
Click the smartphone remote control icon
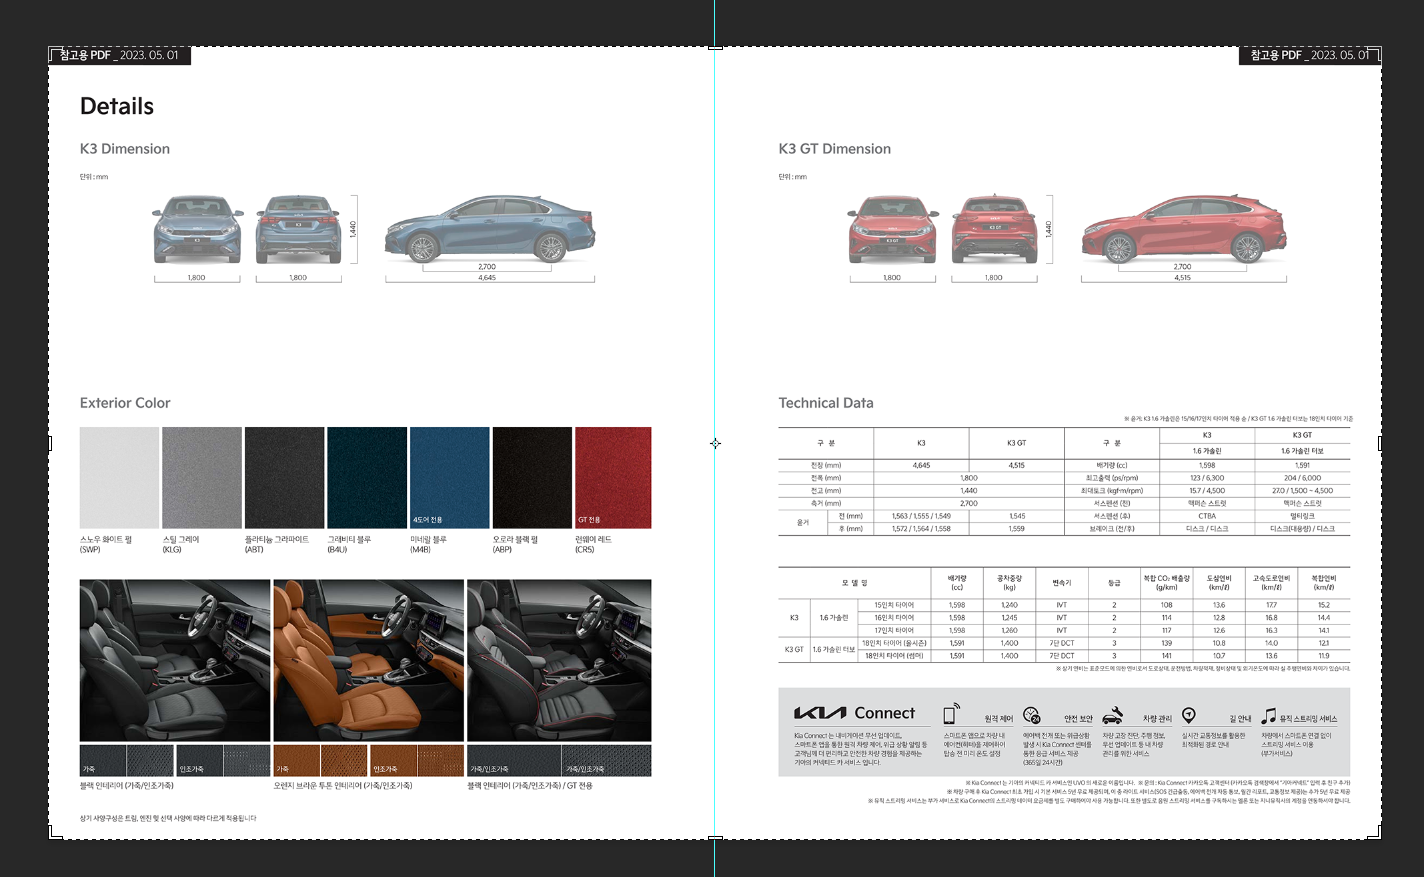coord(951,714)
